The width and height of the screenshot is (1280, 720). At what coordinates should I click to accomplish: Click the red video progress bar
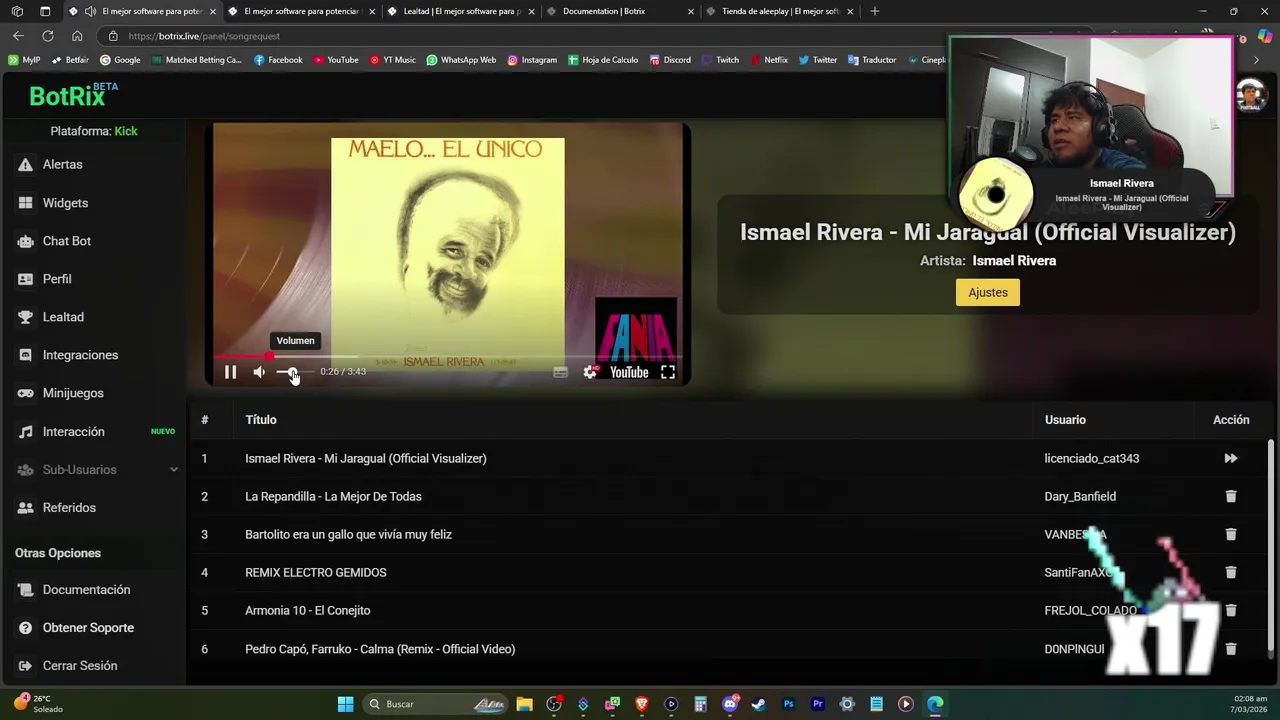(447, 356)
